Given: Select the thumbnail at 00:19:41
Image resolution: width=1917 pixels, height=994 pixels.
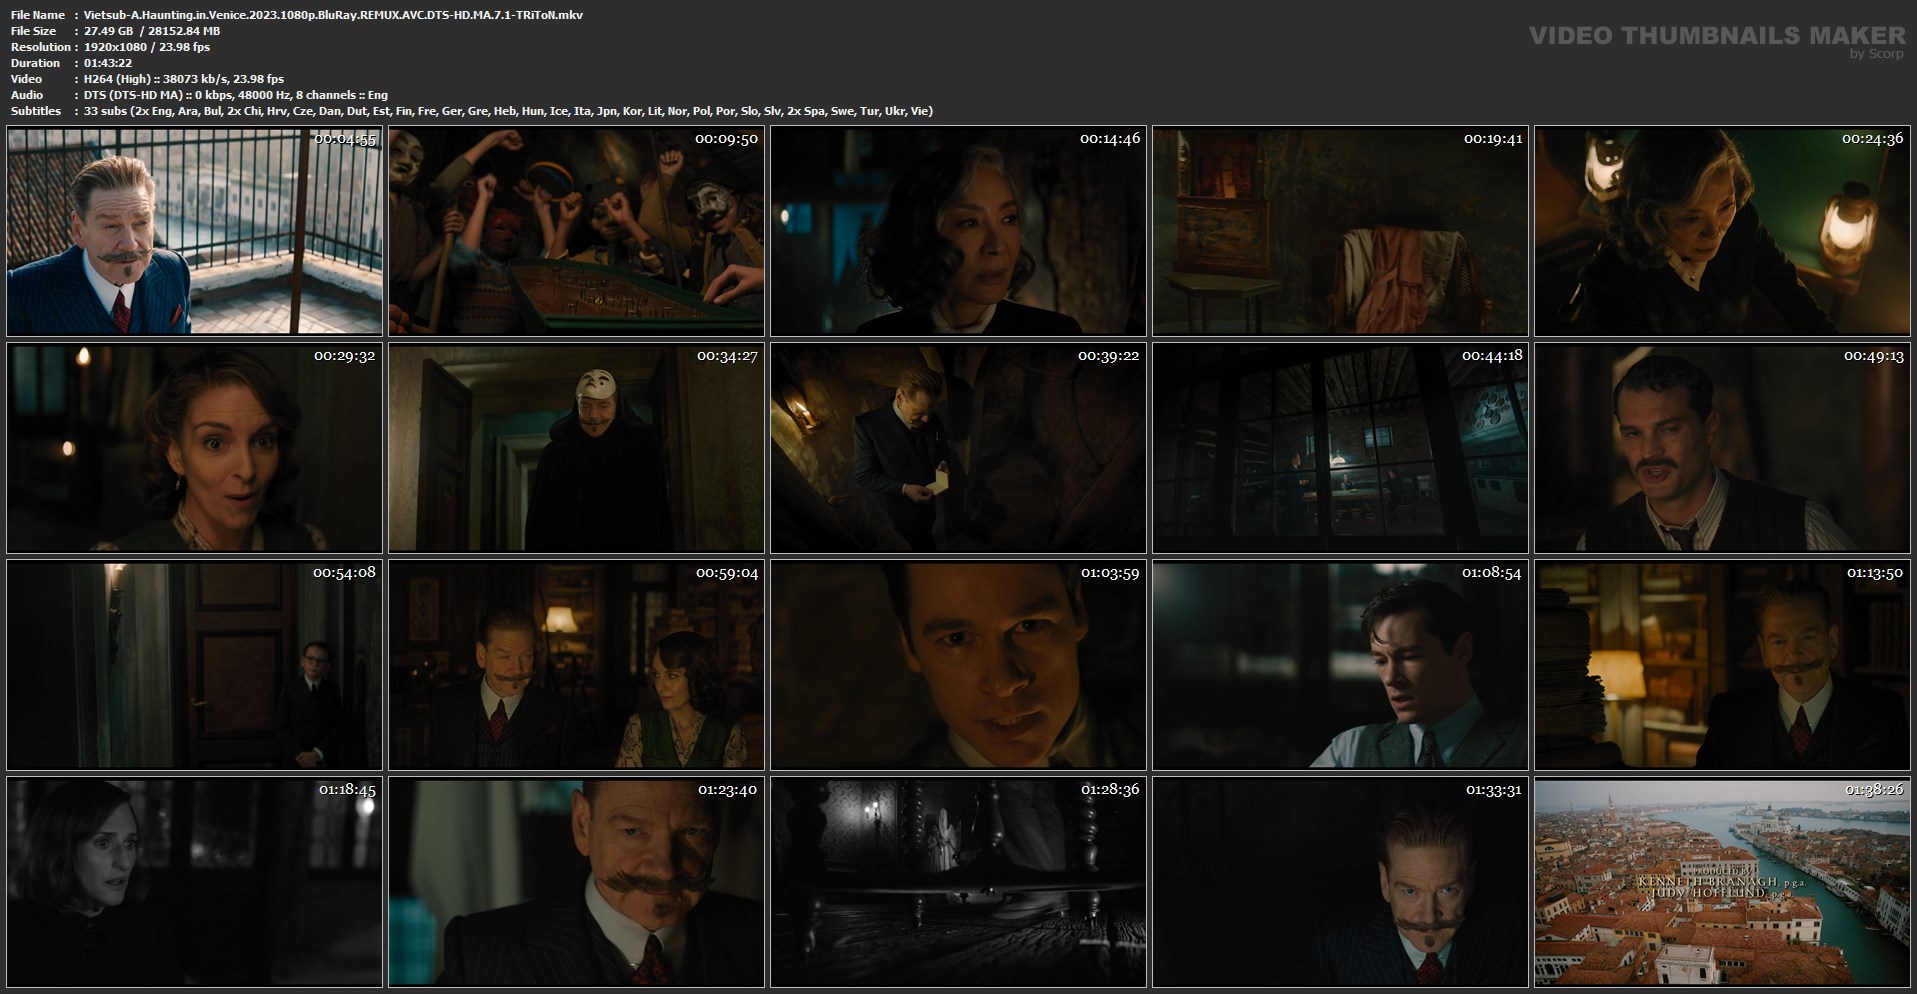Looking at the screenshot, I should coord(1340,231).
